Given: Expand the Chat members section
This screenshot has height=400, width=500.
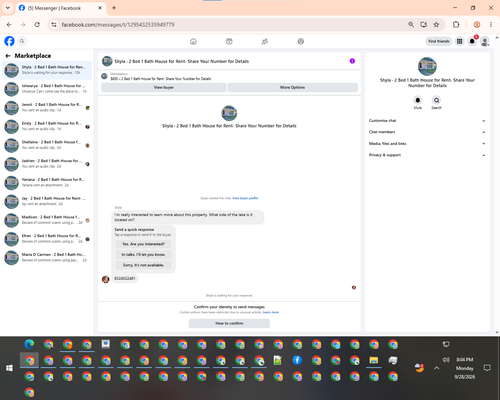Looking at the screenshot, I should click(x=427, y=132).
